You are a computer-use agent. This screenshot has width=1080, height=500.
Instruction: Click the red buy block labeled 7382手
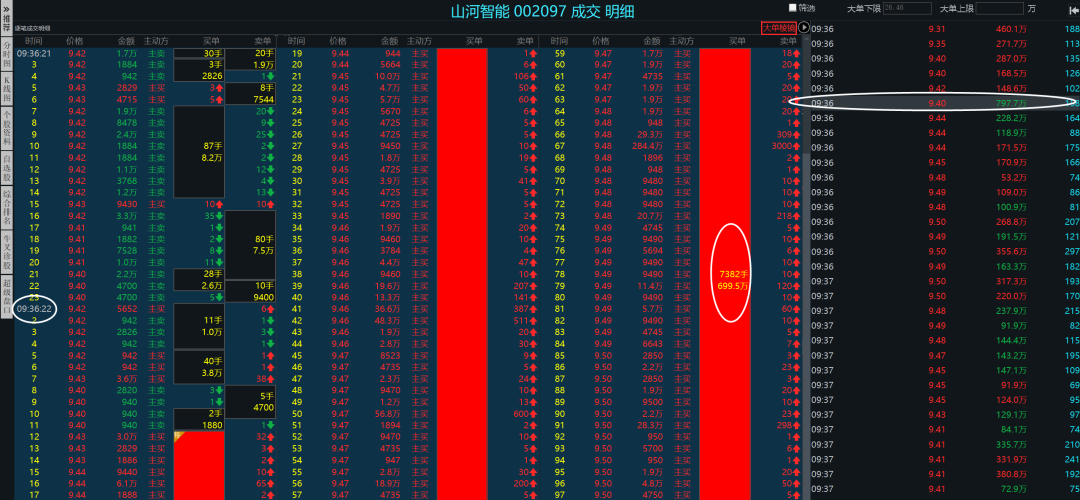pyautogui.click(x=724, y=272)
